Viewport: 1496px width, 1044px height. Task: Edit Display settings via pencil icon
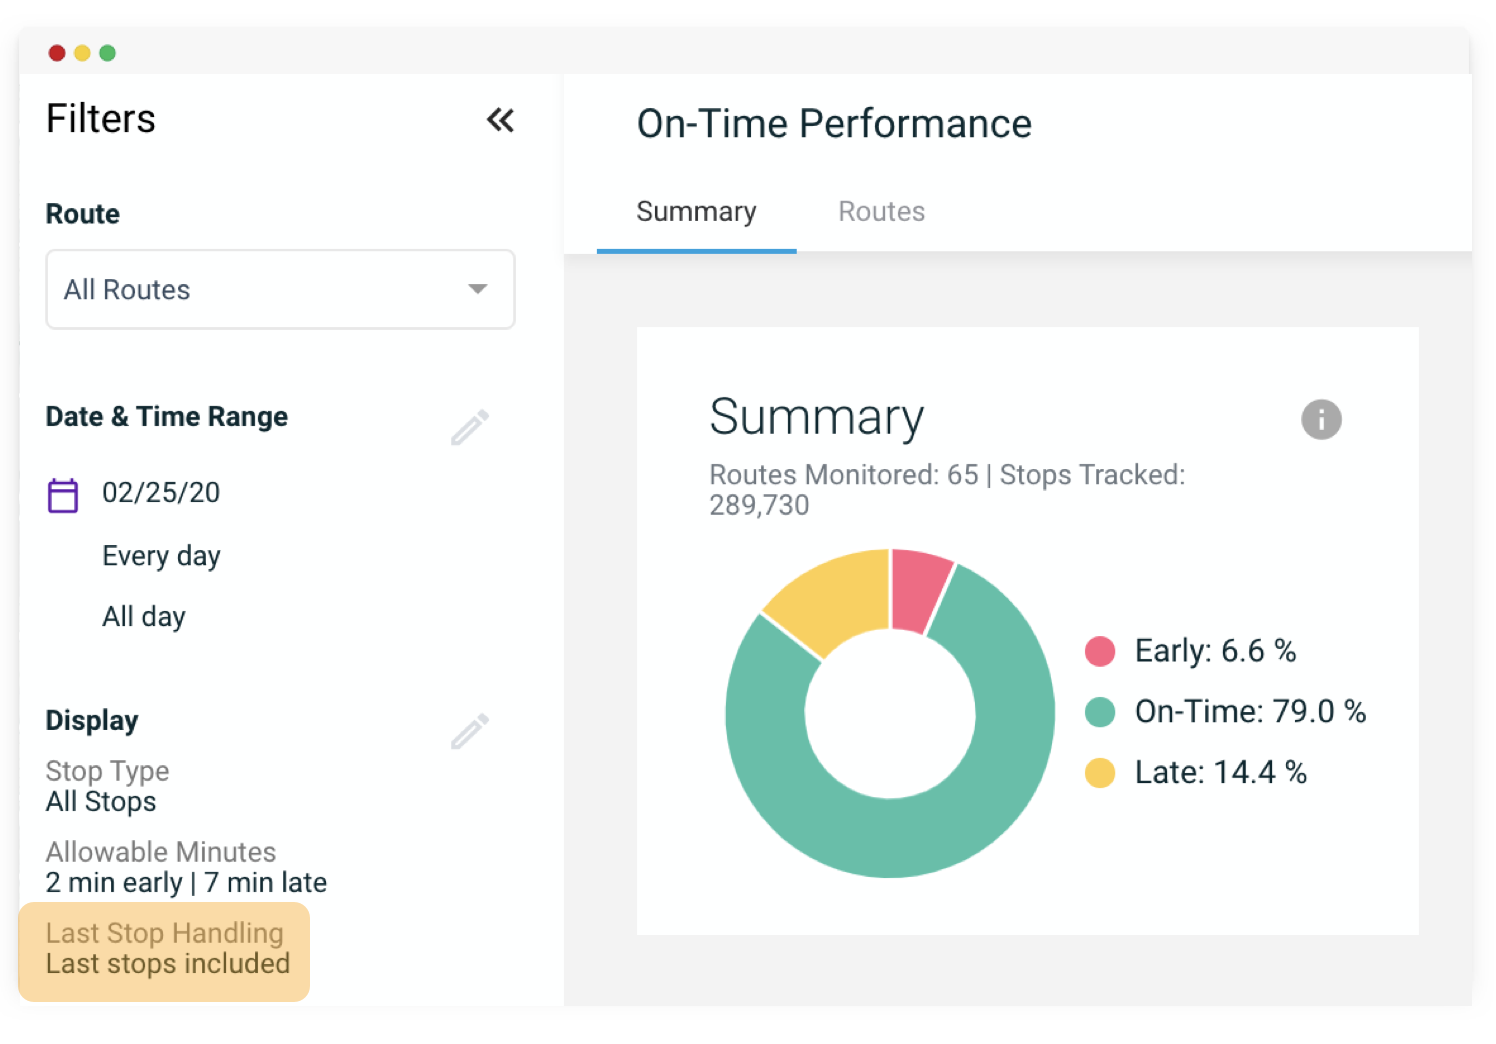coord(470,731)
